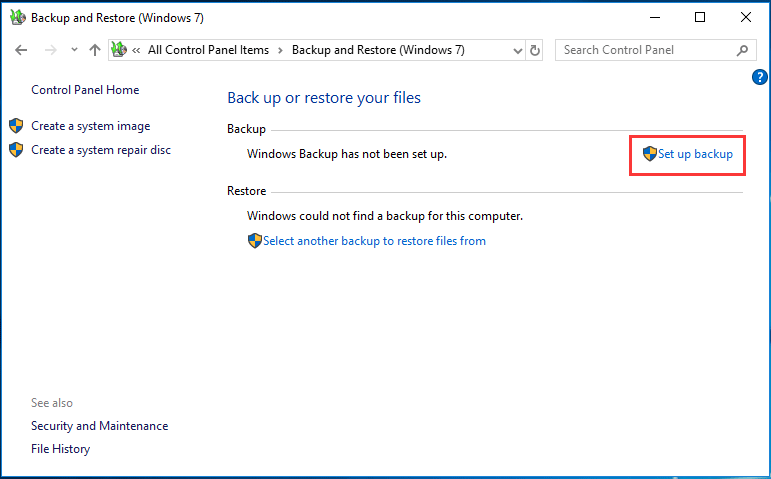
Task: Open Security and Maintenance link
Action: click(x=99, y=426)
